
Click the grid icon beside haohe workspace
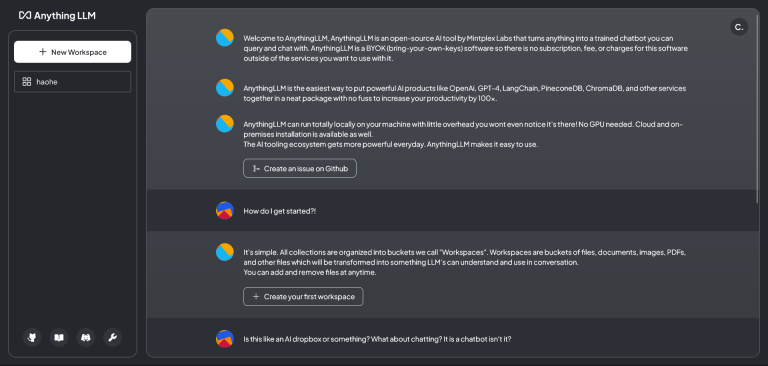pyautogui.click(x=27, y=82)
